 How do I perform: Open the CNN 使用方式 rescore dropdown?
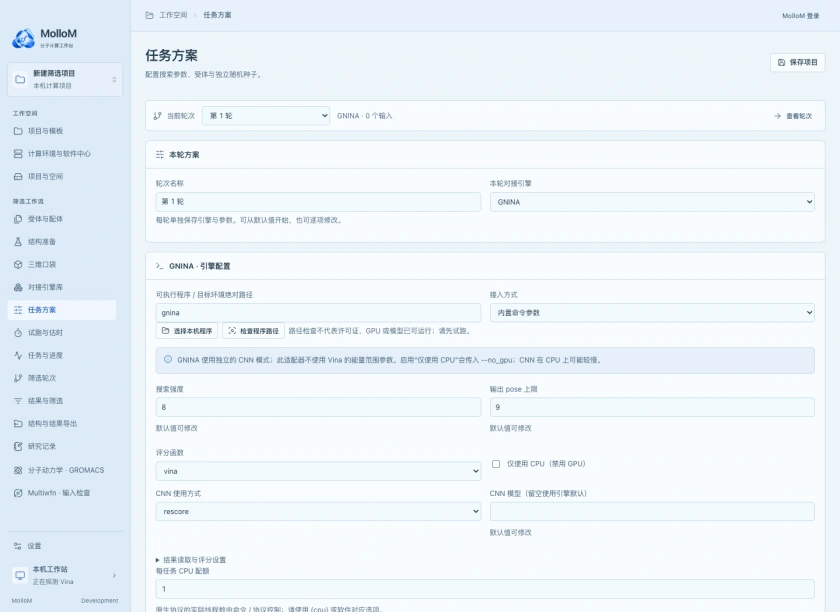click(318, 512)
